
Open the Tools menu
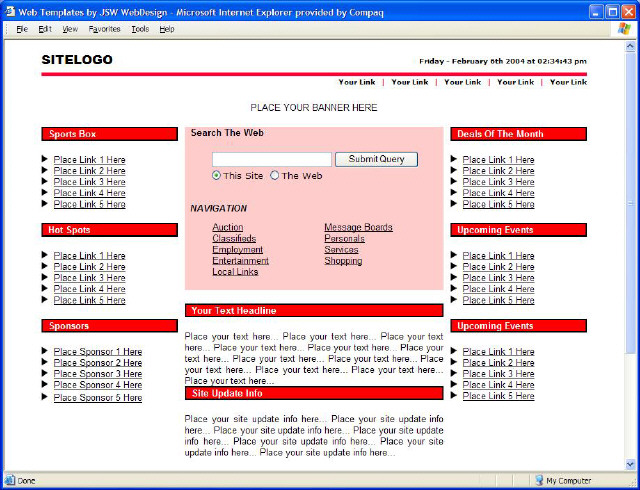tap(140, 29)
